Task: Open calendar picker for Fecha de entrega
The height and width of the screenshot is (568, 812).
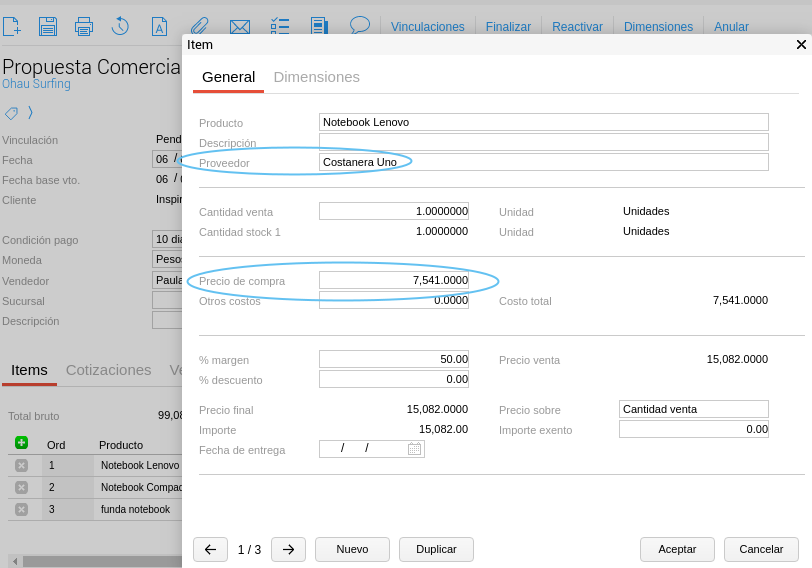Action: click(414, 449)
